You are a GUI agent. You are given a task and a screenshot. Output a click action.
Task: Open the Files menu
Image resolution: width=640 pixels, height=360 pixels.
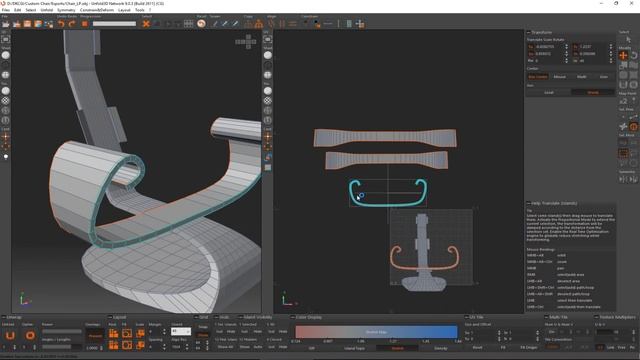6,10
